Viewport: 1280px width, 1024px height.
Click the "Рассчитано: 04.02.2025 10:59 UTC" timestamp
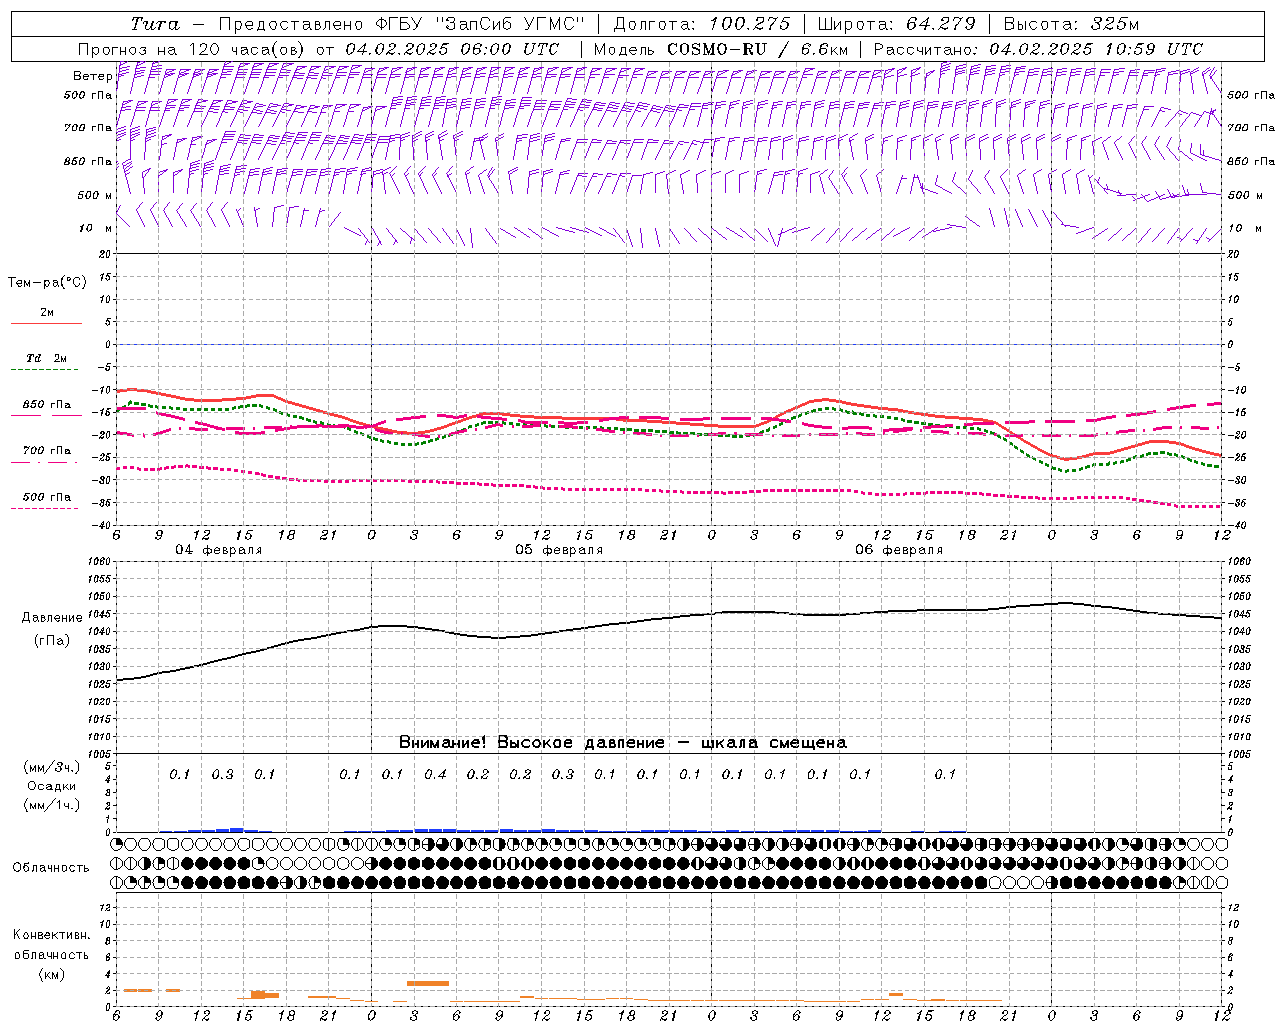coord(1038,48)
